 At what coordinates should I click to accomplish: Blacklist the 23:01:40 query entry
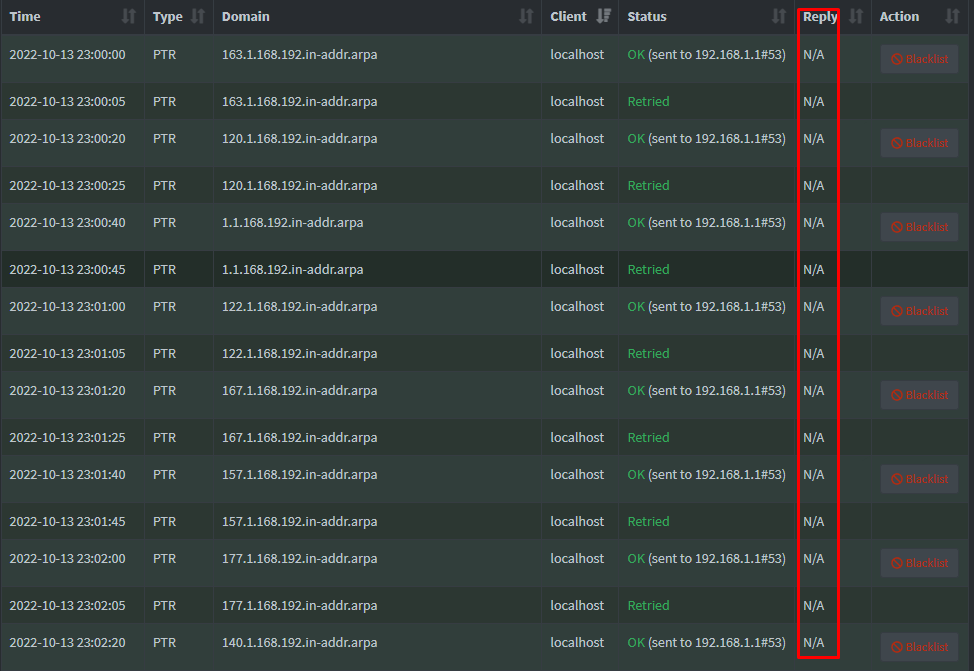(x=918, y=479)
